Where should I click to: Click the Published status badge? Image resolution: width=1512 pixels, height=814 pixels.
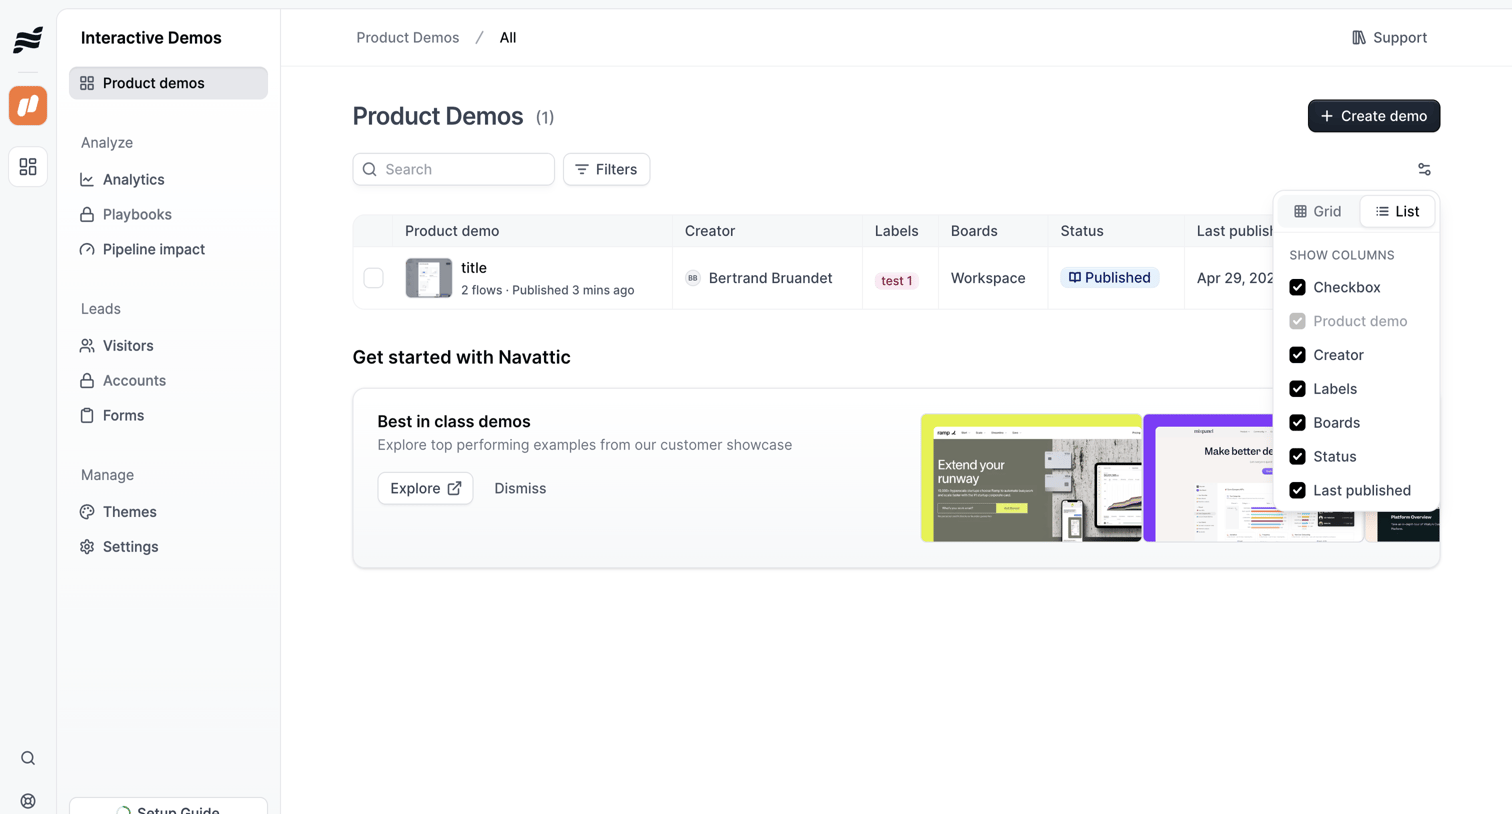(x=1110, y=278)
